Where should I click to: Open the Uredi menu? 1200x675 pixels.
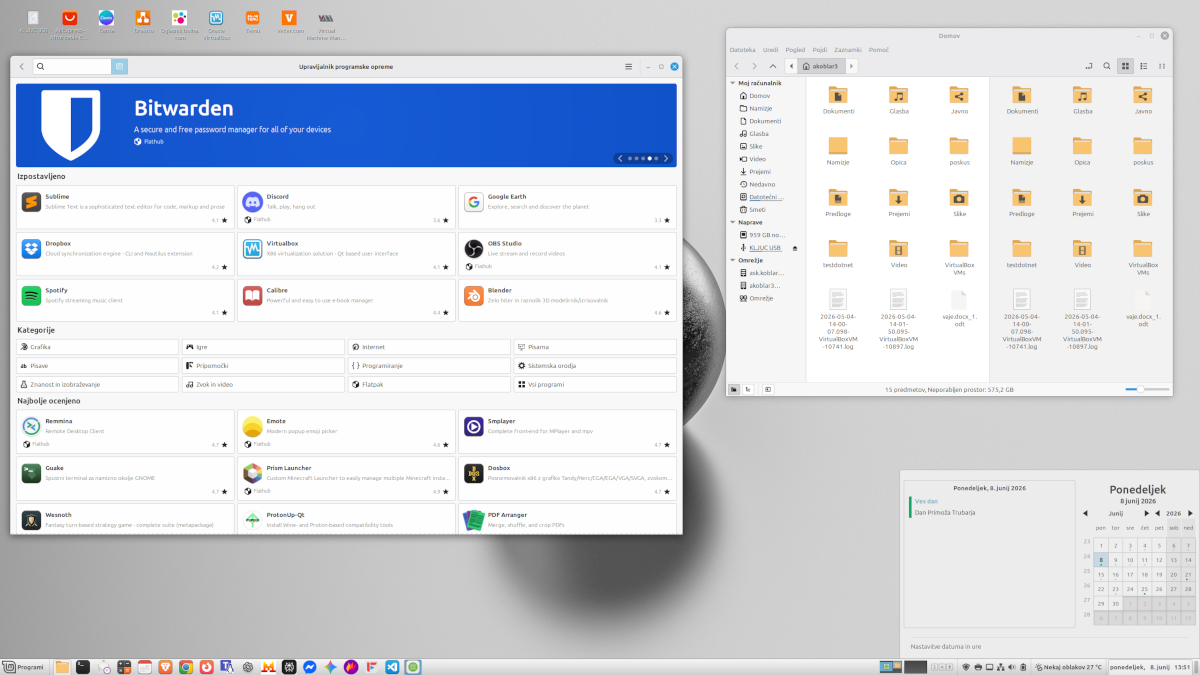pos(771,49)
